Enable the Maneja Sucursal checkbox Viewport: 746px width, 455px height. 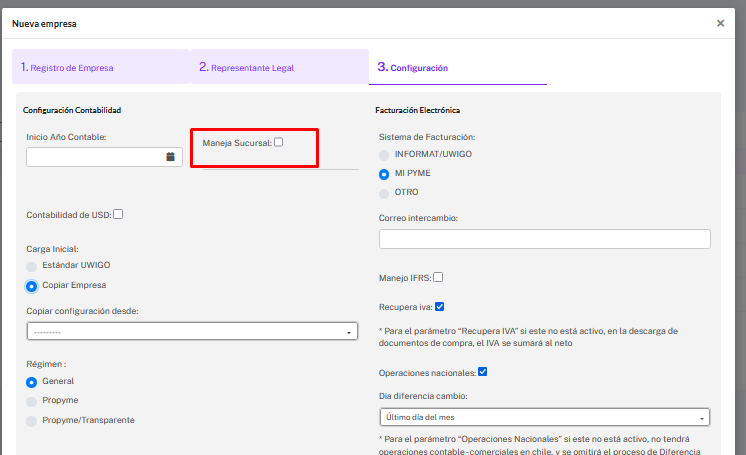point(279,142)
